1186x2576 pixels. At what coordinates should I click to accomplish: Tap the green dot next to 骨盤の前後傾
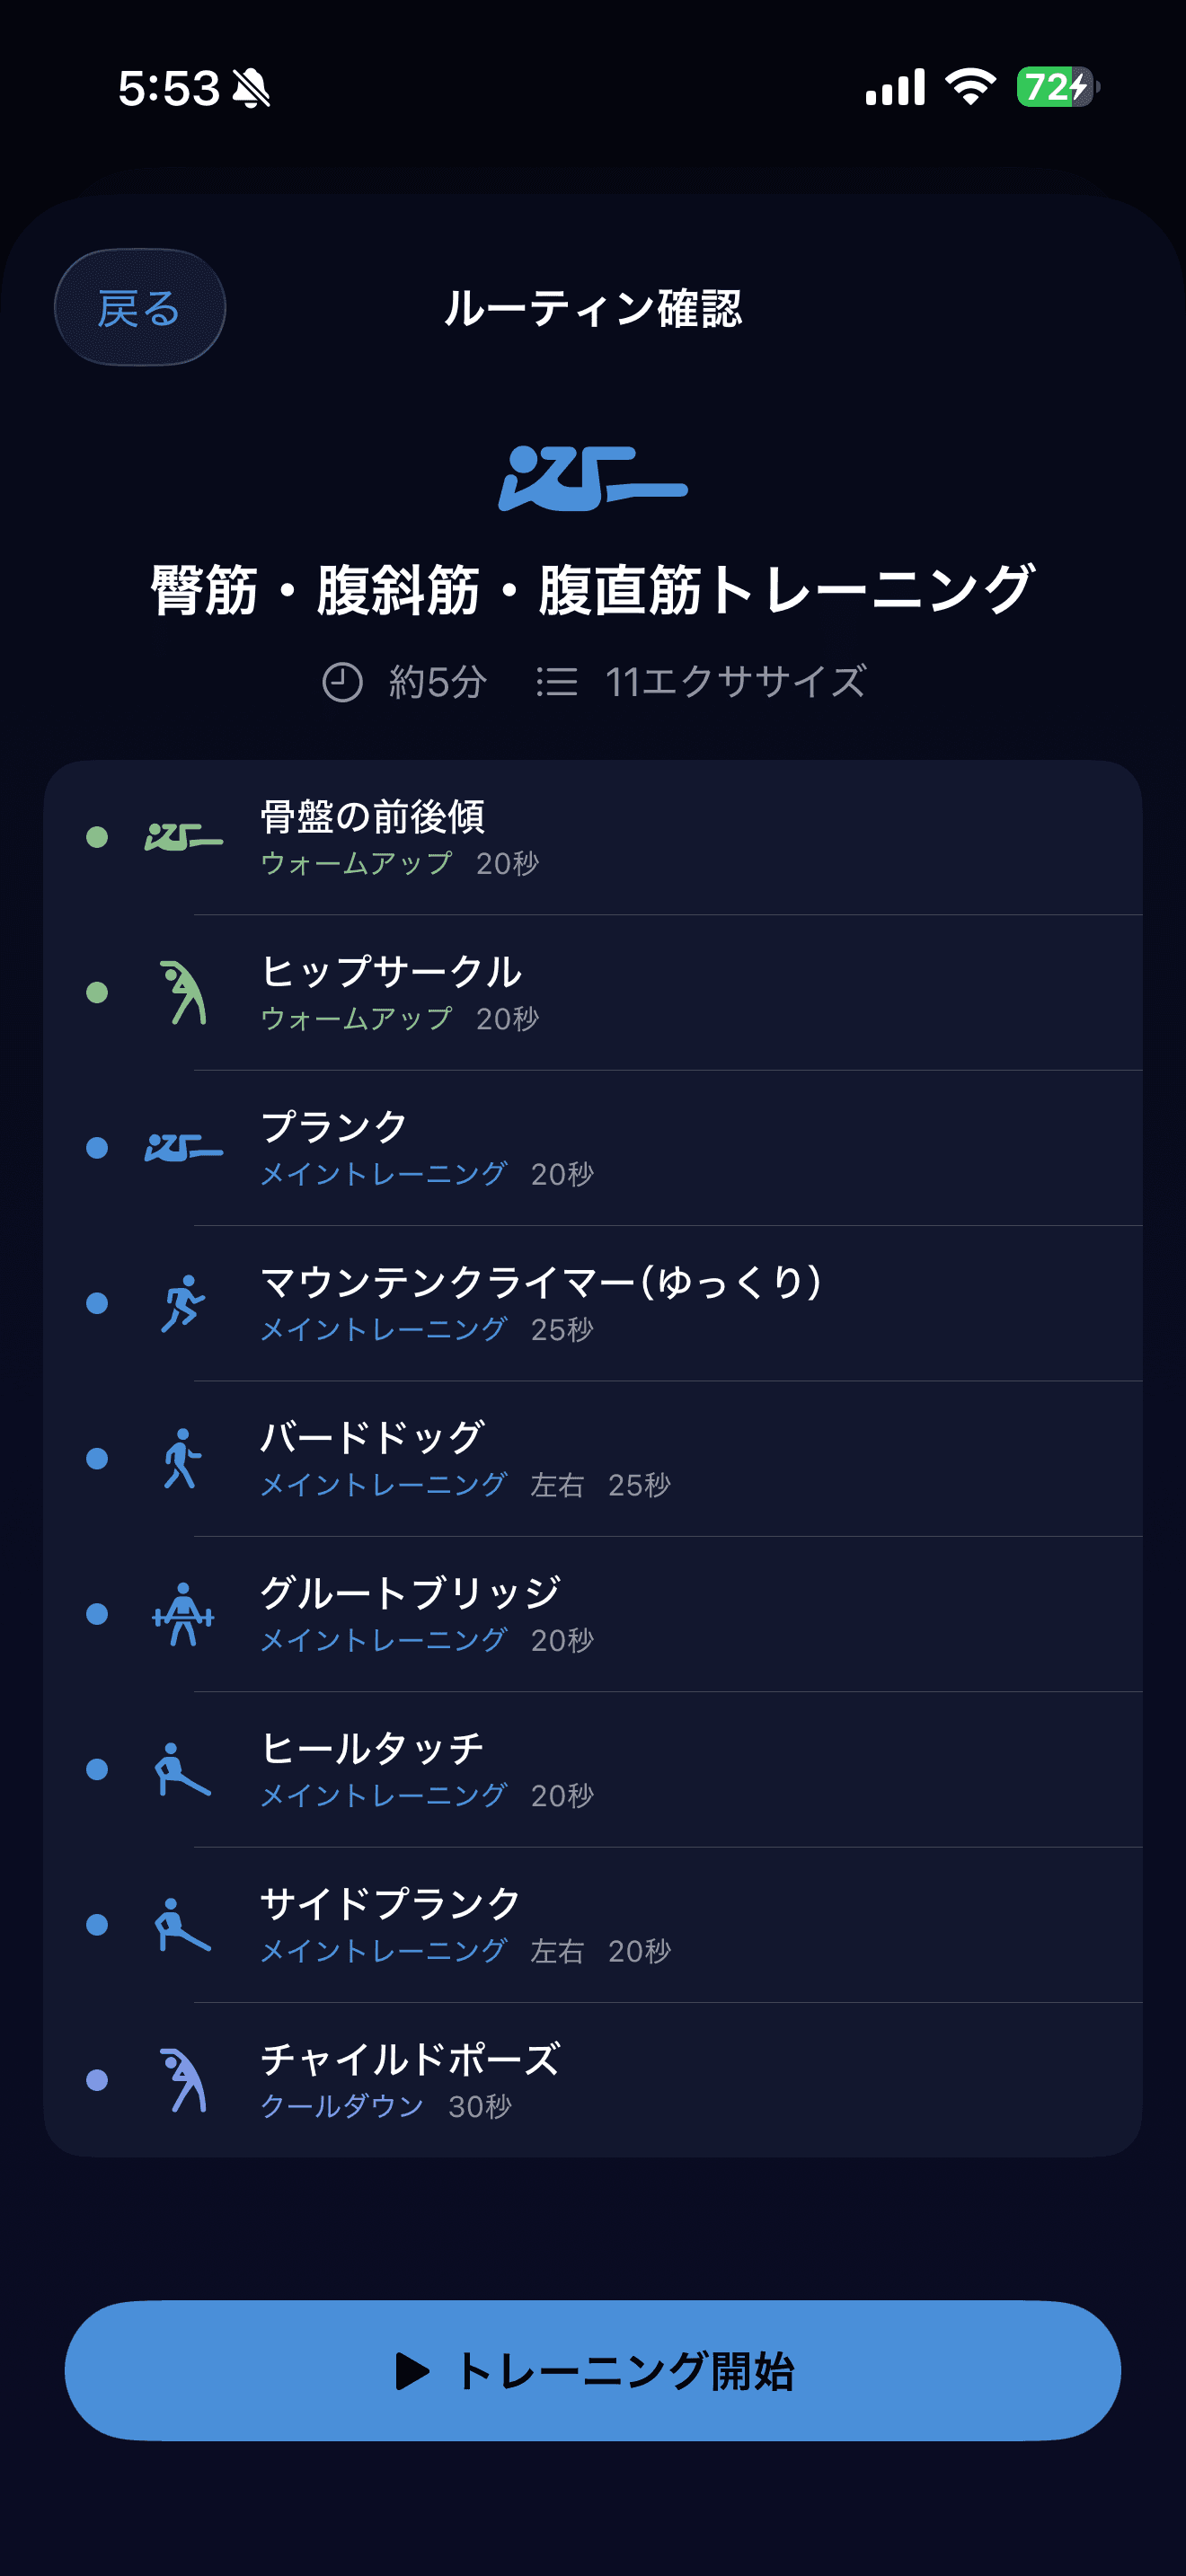[x=97, y=837]
